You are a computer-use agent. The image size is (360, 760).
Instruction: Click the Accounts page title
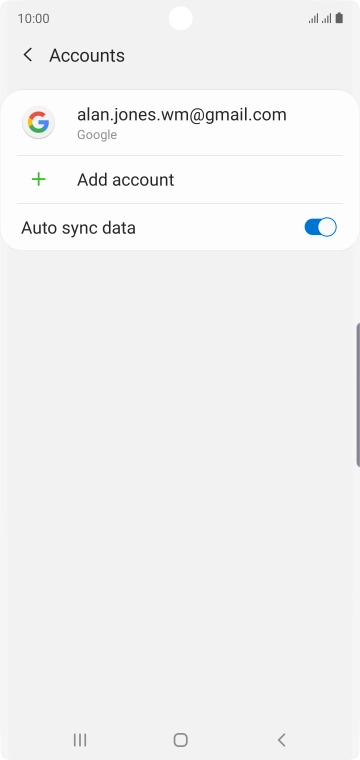tap(87, 56)
